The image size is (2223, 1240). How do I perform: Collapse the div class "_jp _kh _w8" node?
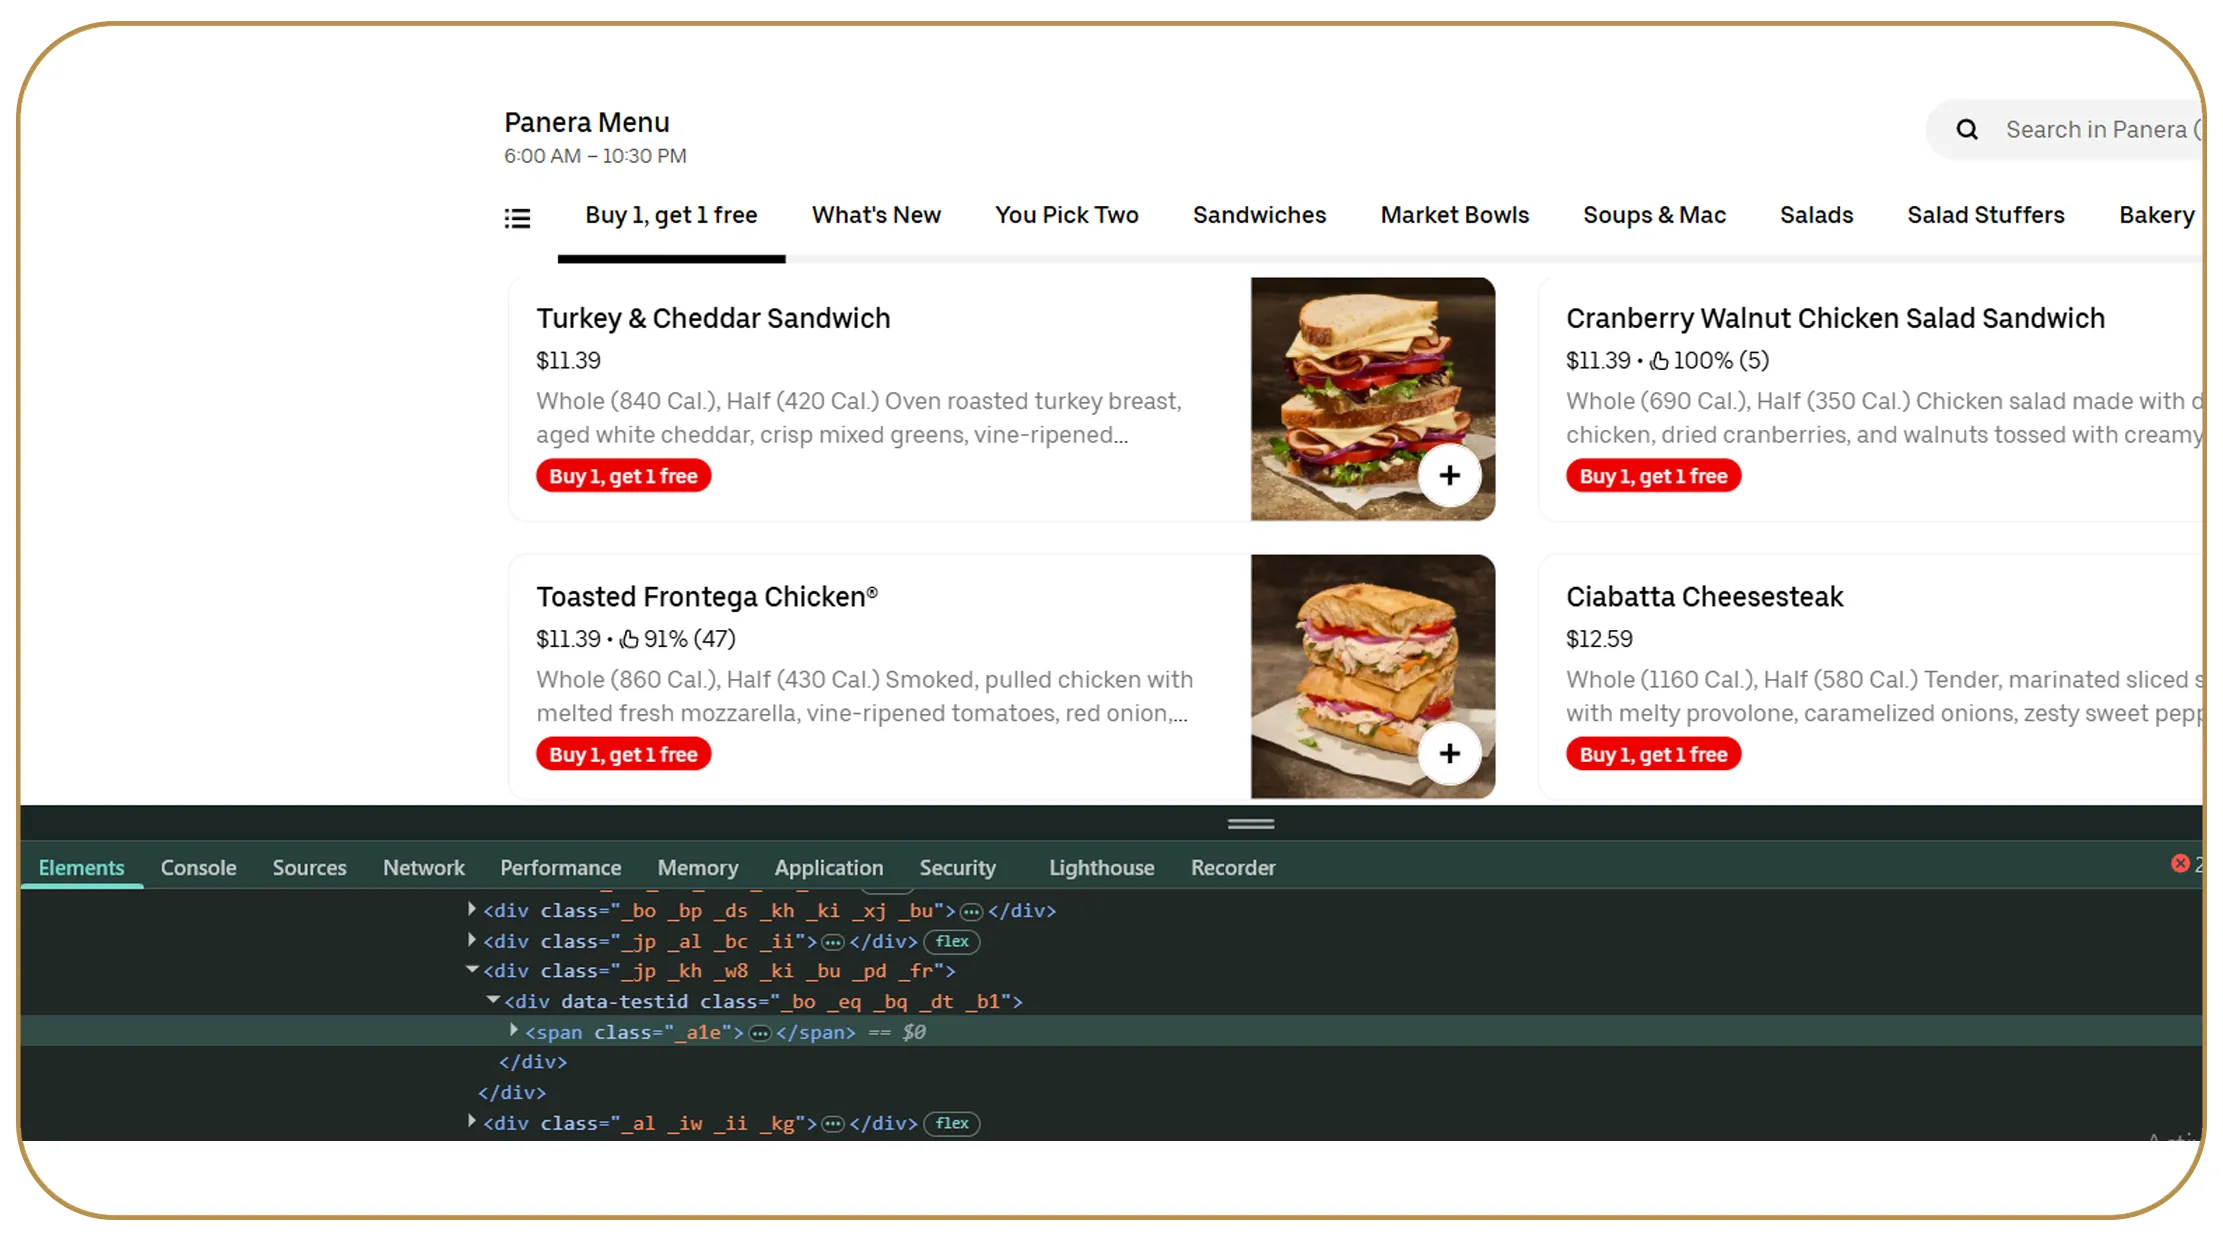coord(472,969)
